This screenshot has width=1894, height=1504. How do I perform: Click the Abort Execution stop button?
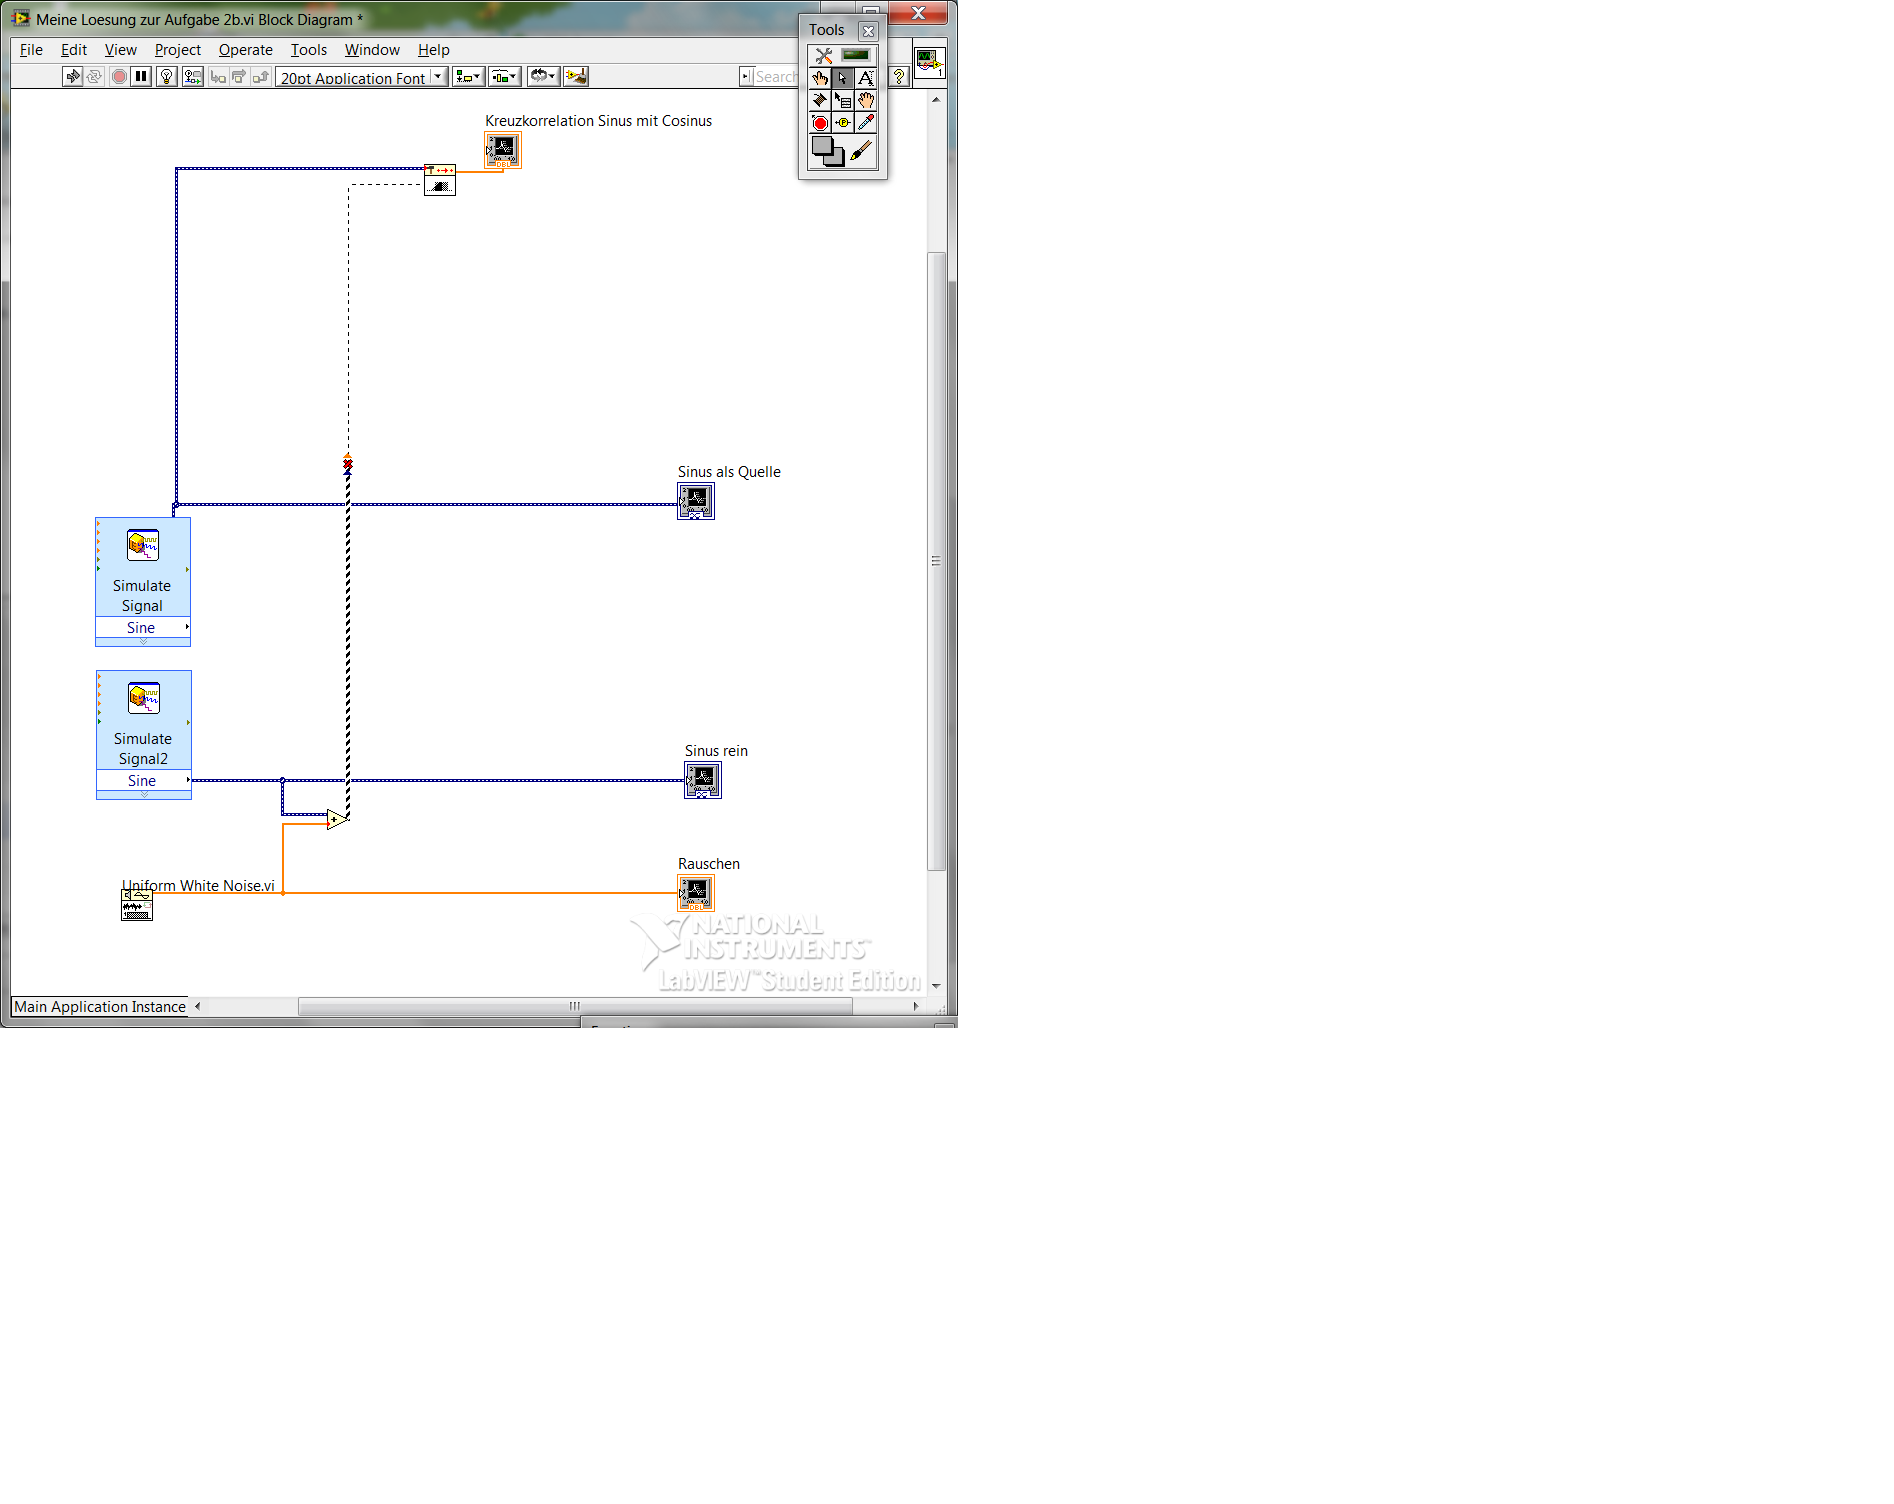pyautogui.click(x=119, y=77)
